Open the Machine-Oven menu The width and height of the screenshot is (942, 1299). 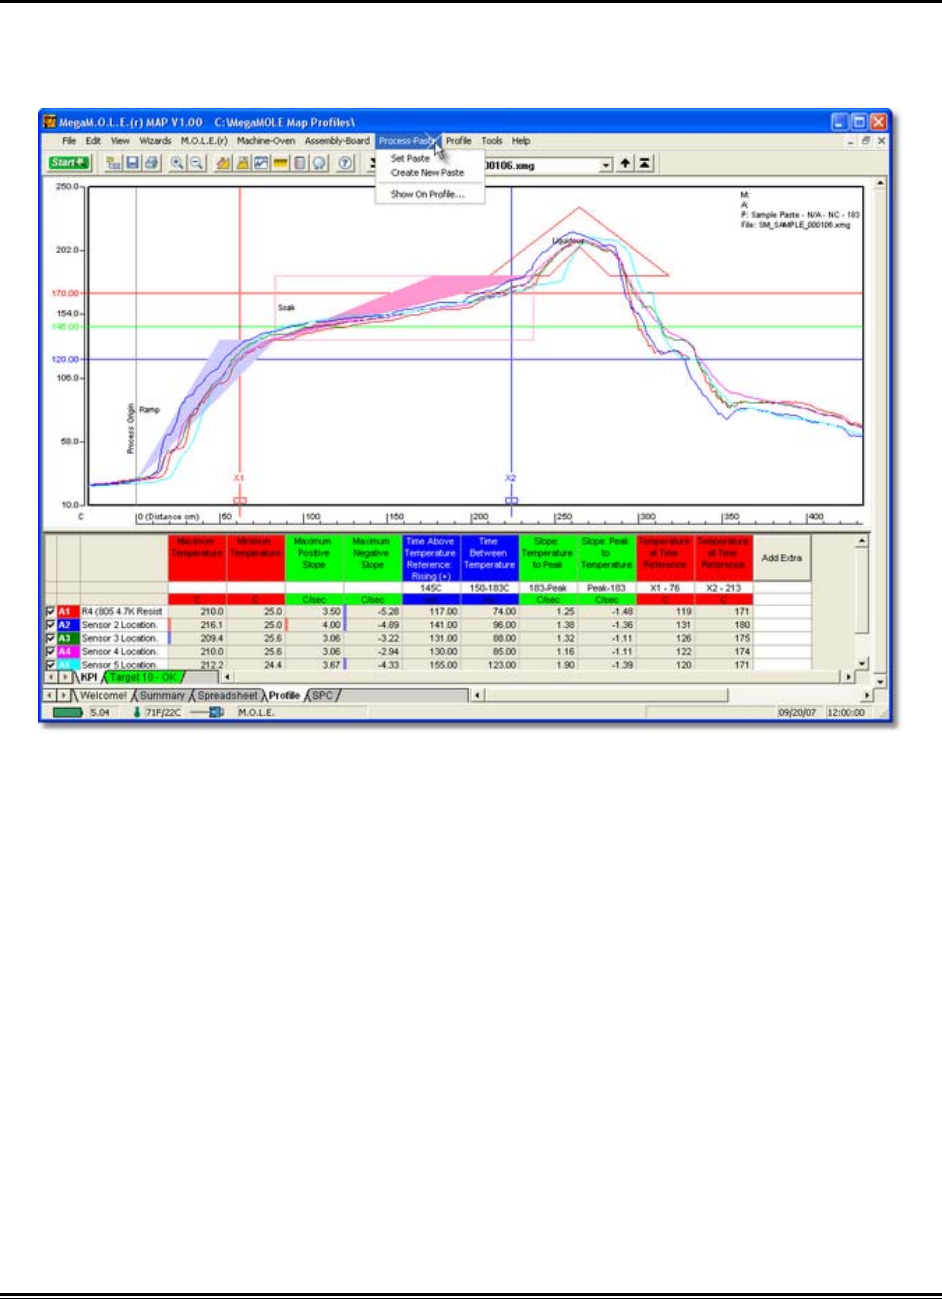click(266, 141)
